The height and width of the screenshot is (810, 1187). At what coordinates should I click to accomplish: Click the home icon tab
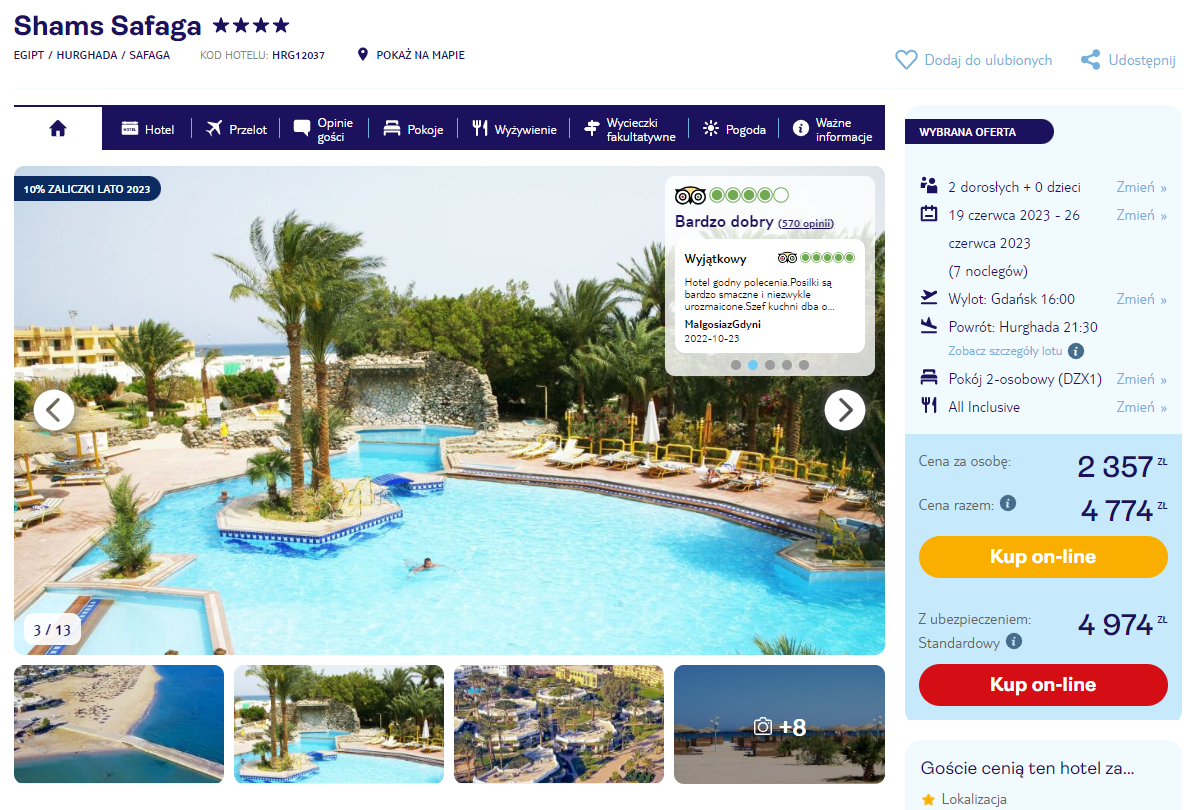click(x=58, y=128)
